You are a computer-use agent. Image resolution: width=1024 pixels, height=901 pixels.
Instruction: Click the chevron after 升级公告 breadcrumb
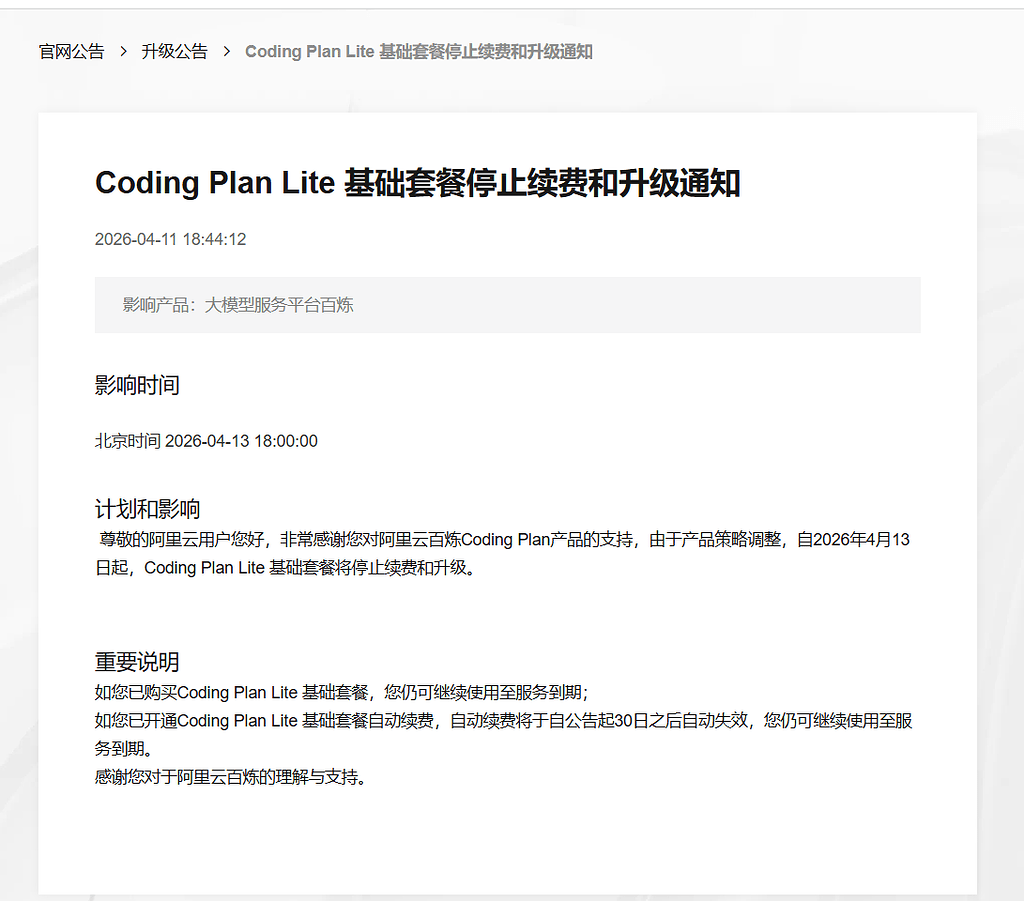coord(227,52)
